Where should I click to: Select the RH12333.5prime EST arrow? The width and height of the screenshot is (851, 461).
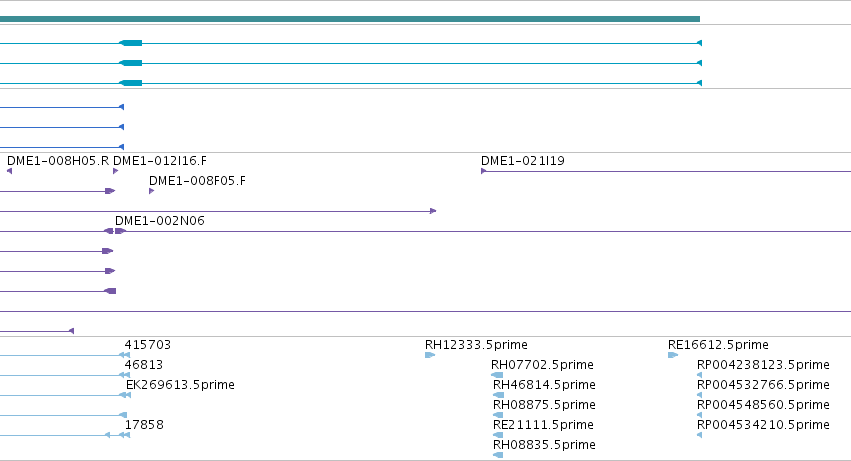coord(430,355)
